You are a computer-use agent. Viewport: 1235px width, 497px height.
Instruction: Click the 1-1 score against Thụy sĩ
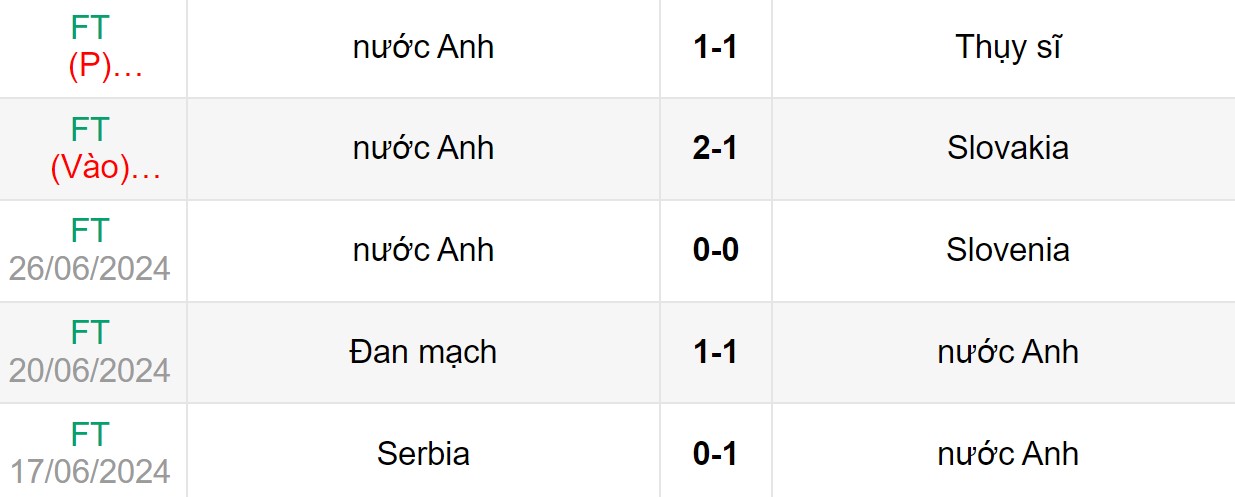[x=715, y=47]
